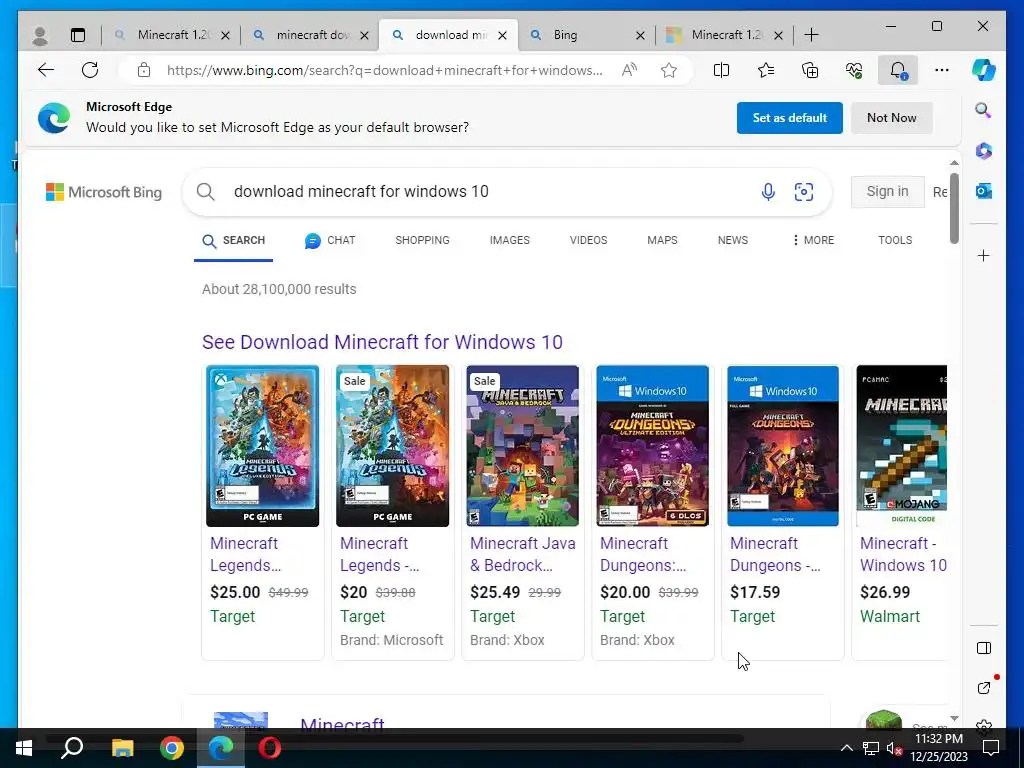The height and width of the screenshot is (768, 1024).
Task: Open the notifications bell
Action: pyautogui.click(x=898, y=70)
